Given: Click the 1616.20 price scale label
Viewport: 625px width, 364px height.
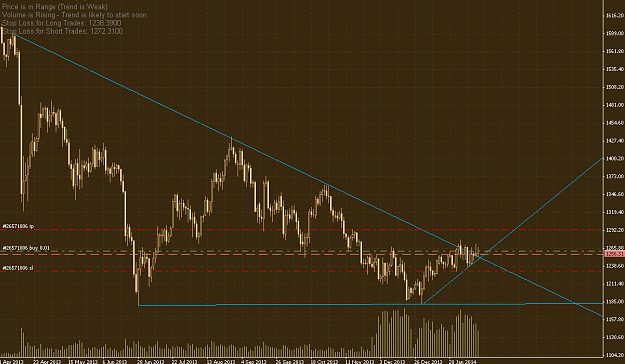Looking at the screenshot, I should pyautogui.click(x=615, y=16).
